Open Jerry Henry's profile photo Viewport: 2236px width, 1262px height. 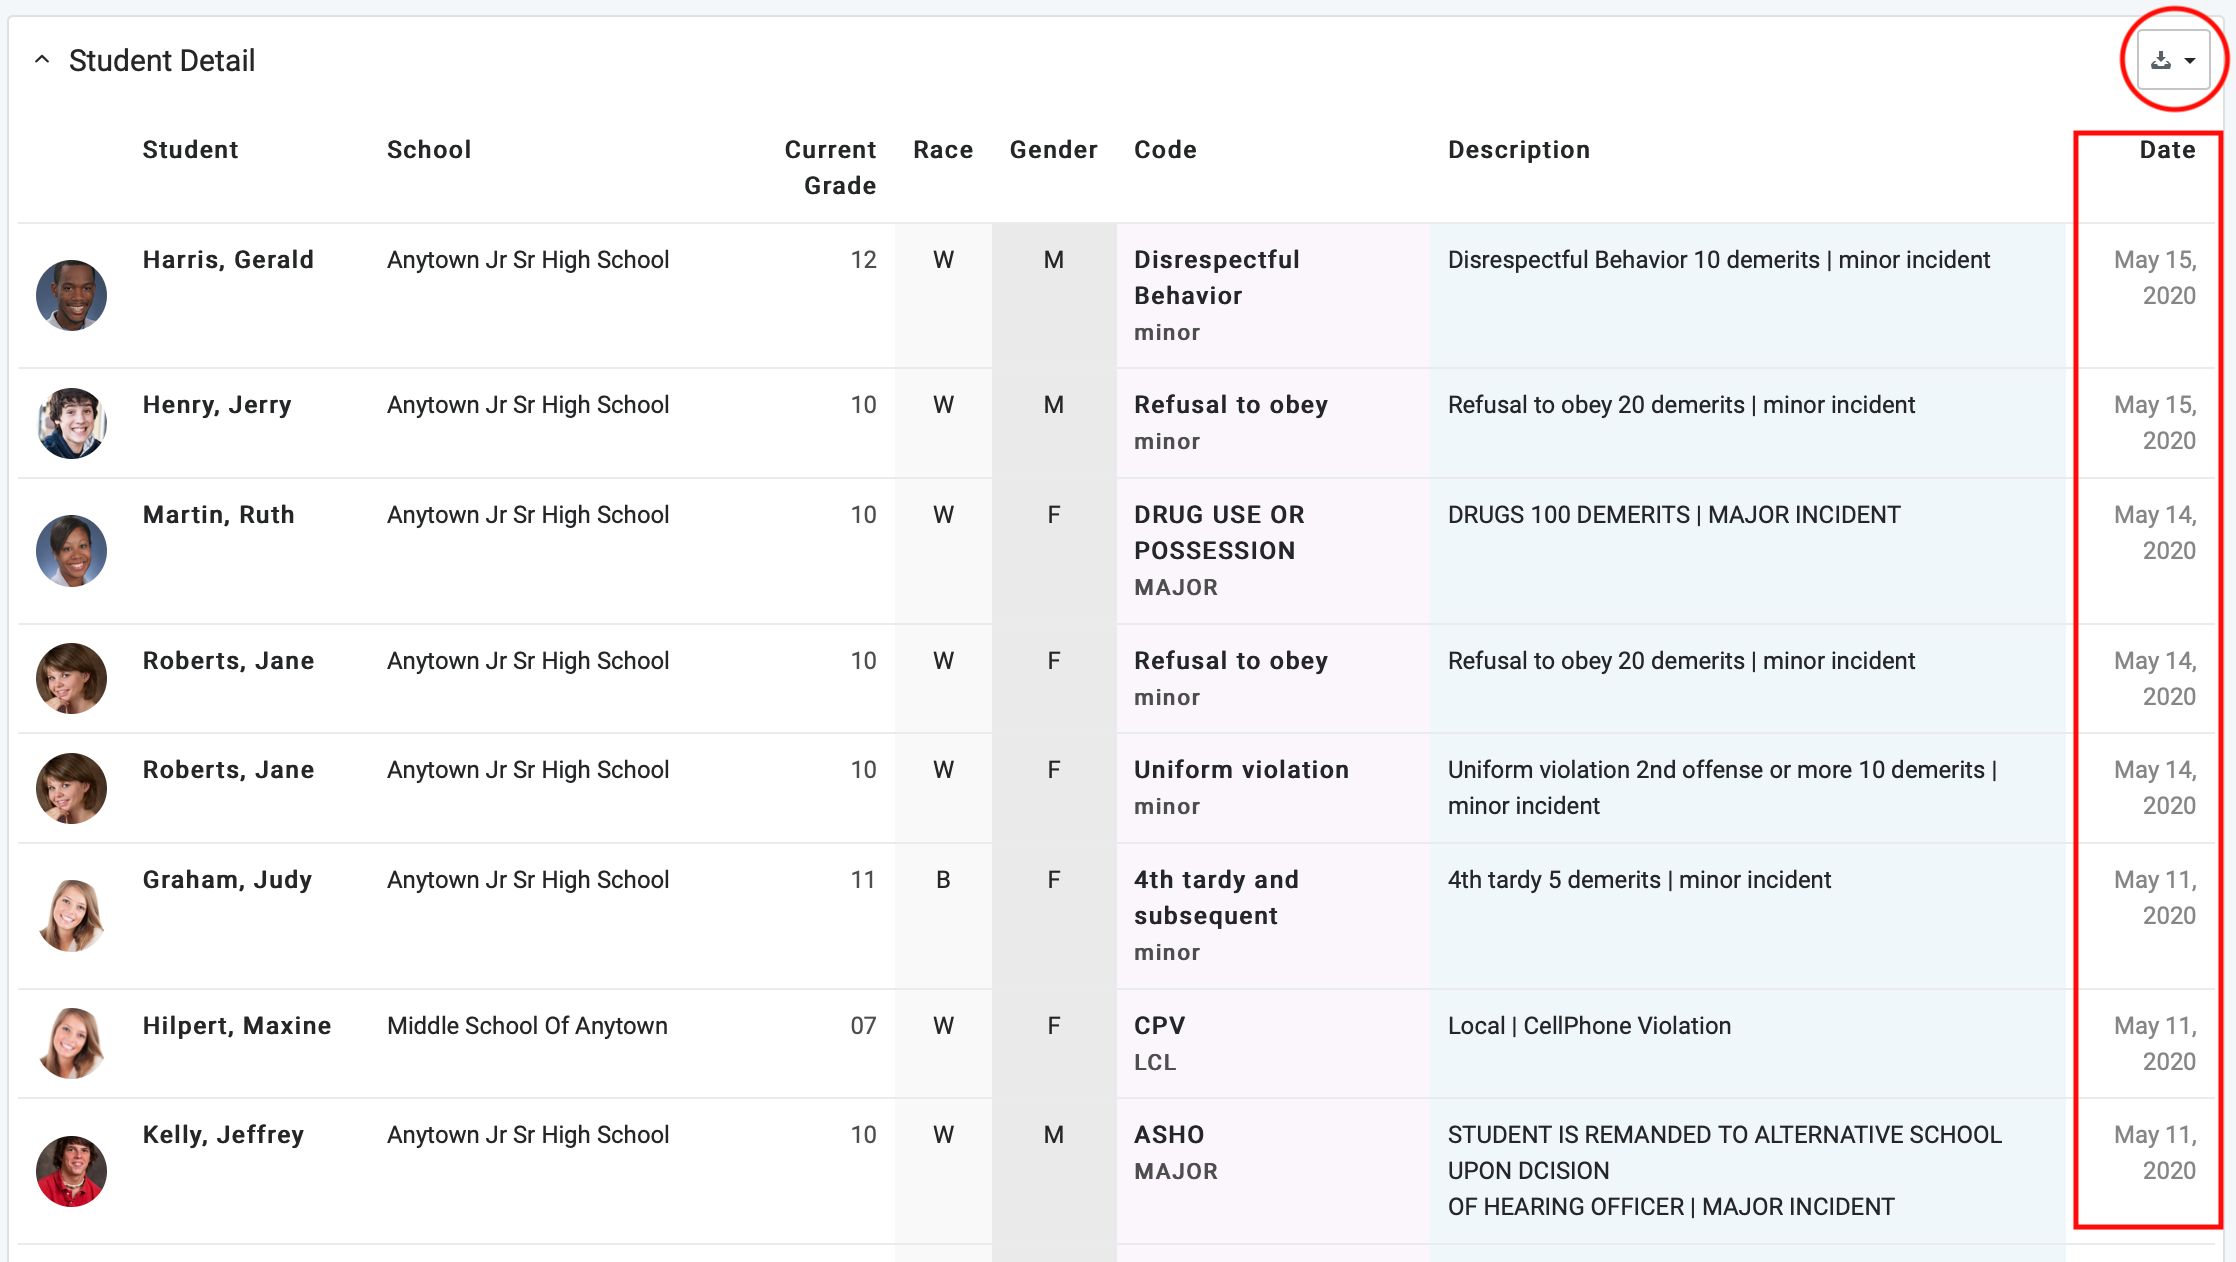(71, 423)
